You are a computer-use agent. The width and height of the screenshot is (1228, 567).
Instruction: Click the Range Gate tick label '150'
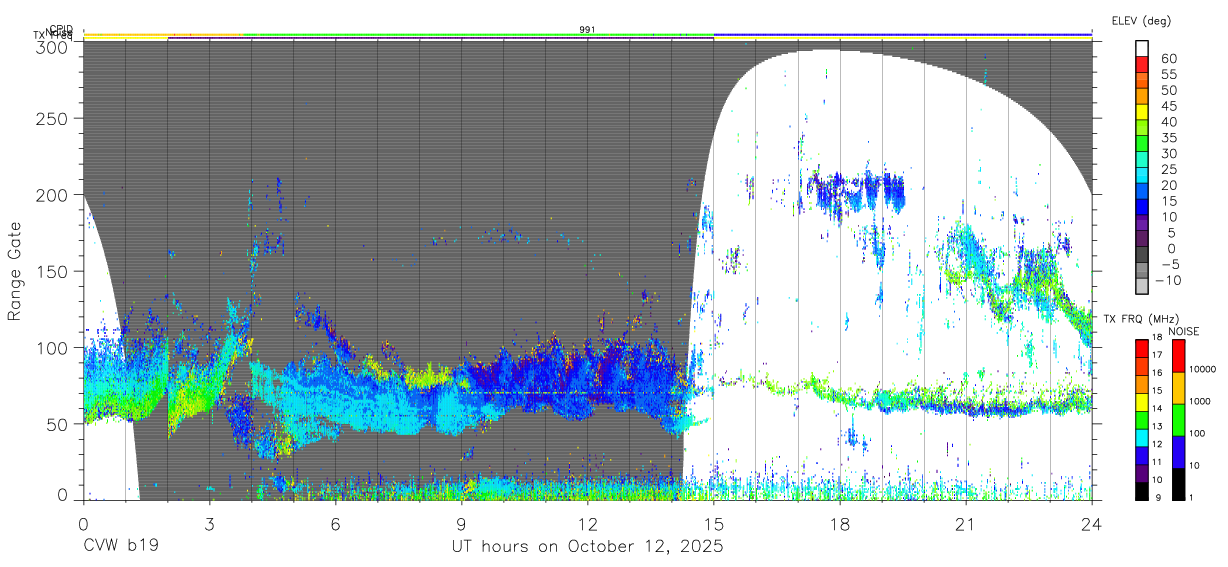[x=53, y=271]
